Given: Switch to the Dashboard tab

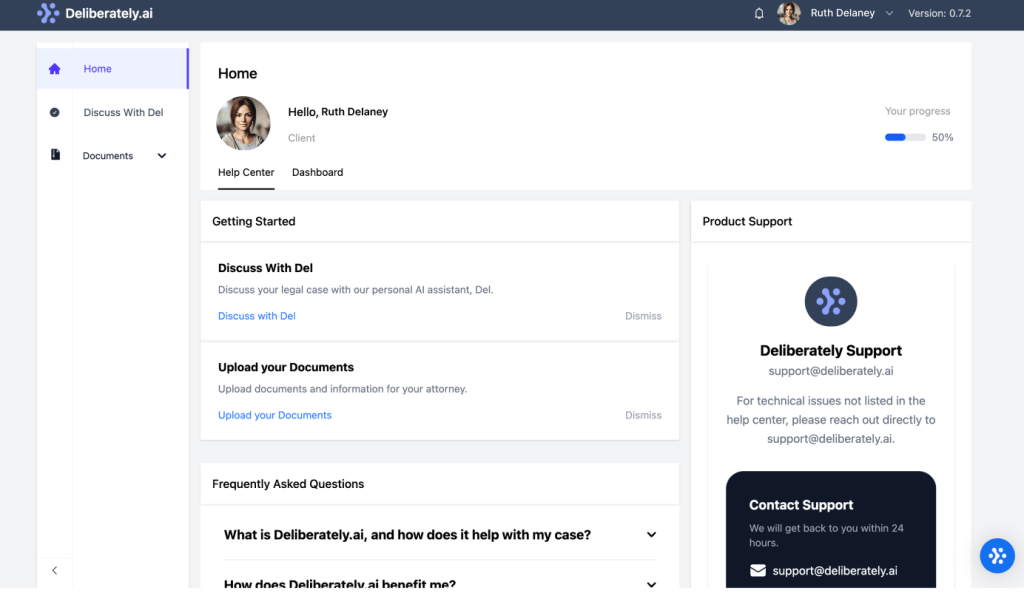Looking at the screenshot, I should pyautogui.click(x=317, y=173).
